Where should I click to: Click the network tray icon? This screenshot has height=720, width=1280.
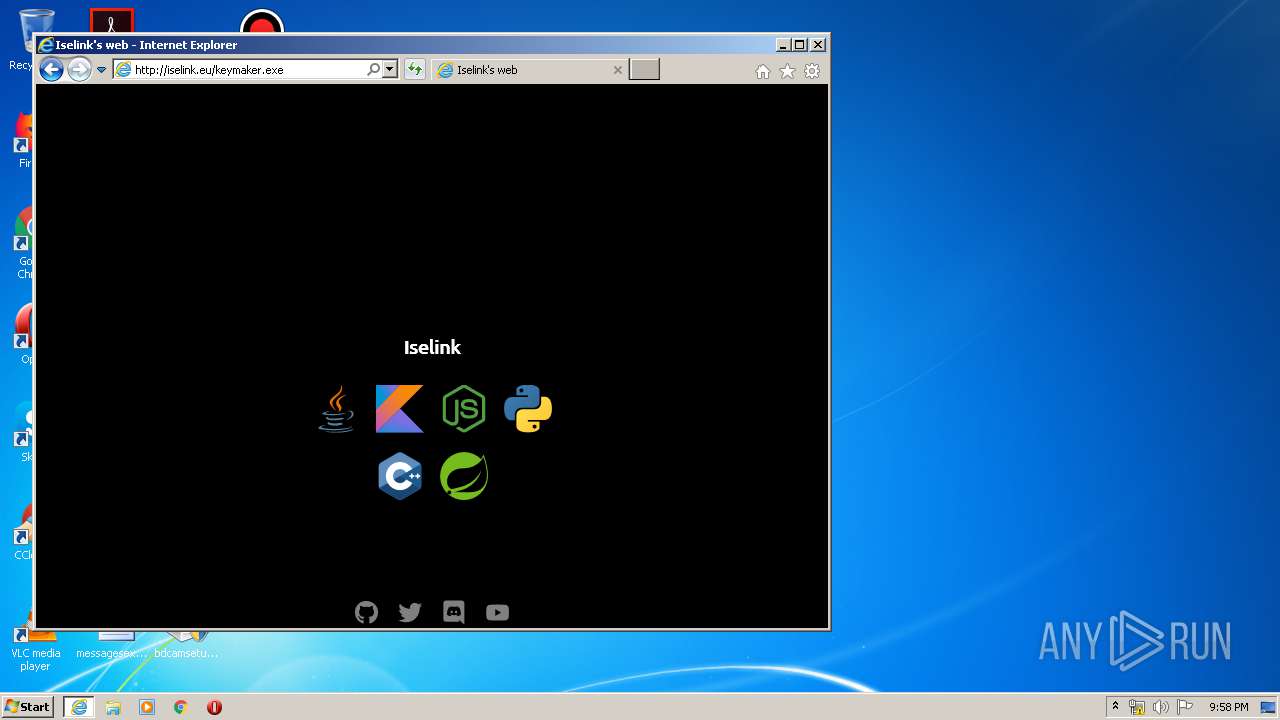(x=1137, y=707)
